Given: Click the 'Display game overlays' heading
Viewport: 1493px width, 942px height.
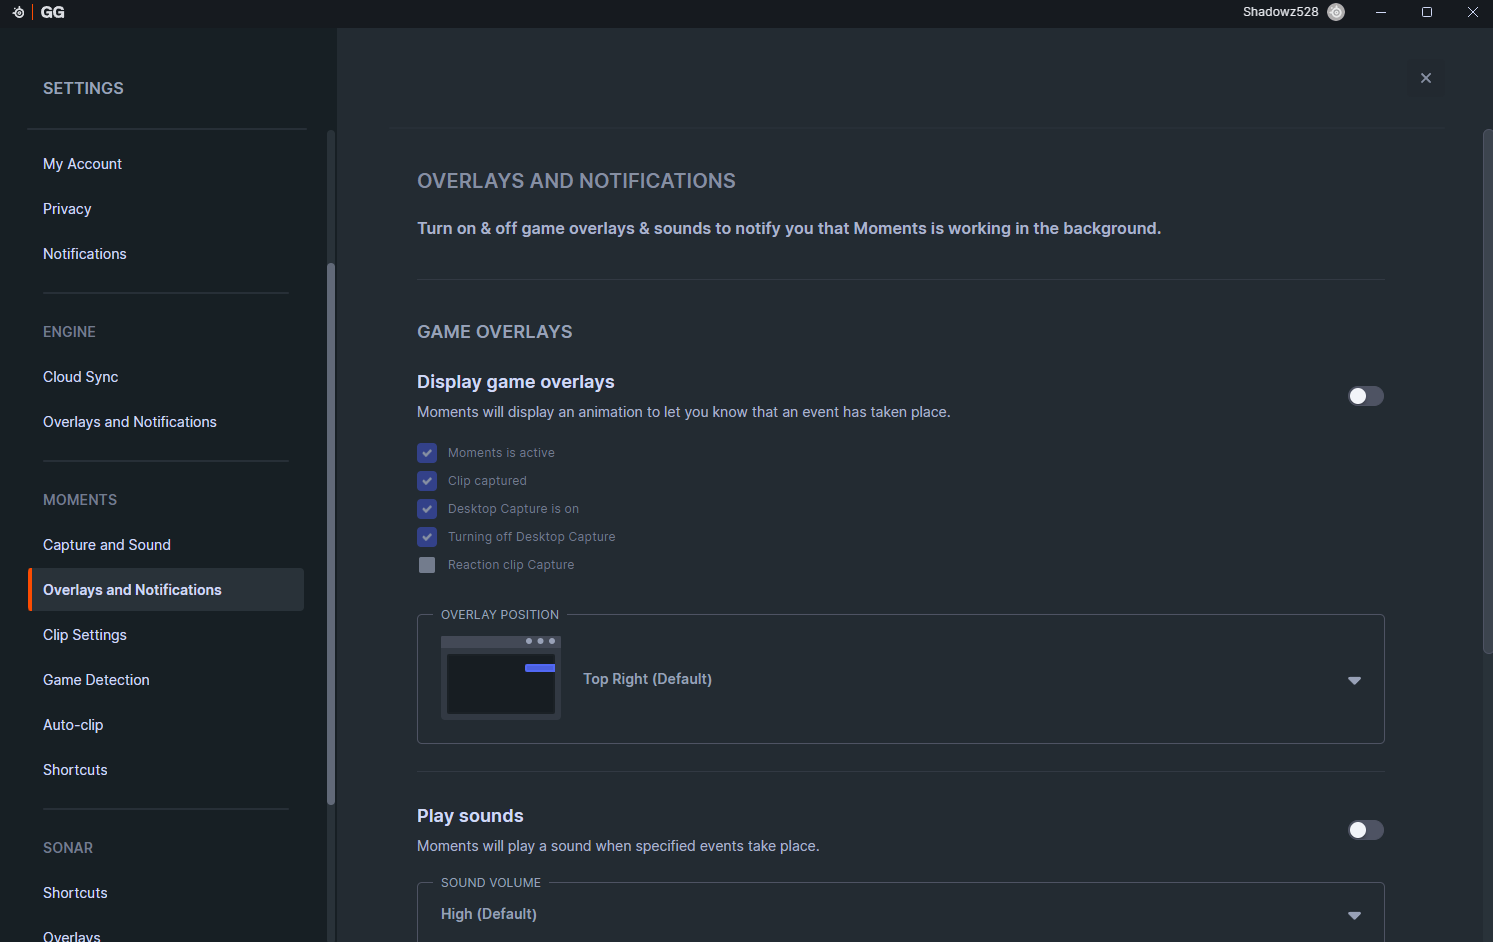Looking at the screenshot, I should pyautogui.click(x=516, y=382).
